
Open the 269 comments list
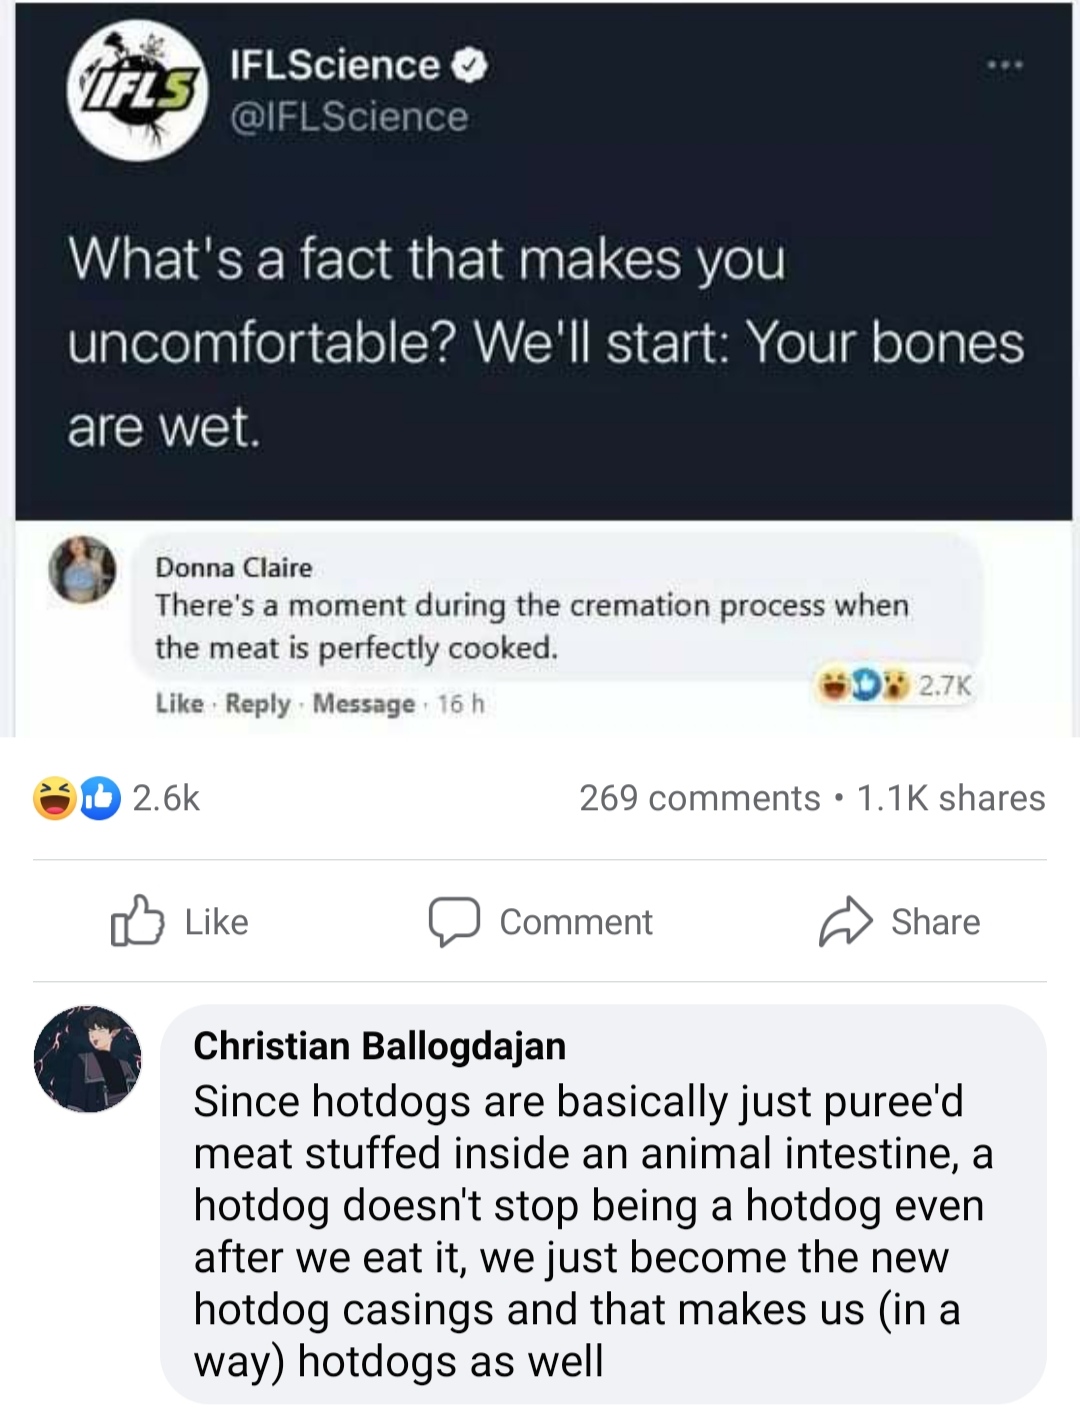coord(699,798)
